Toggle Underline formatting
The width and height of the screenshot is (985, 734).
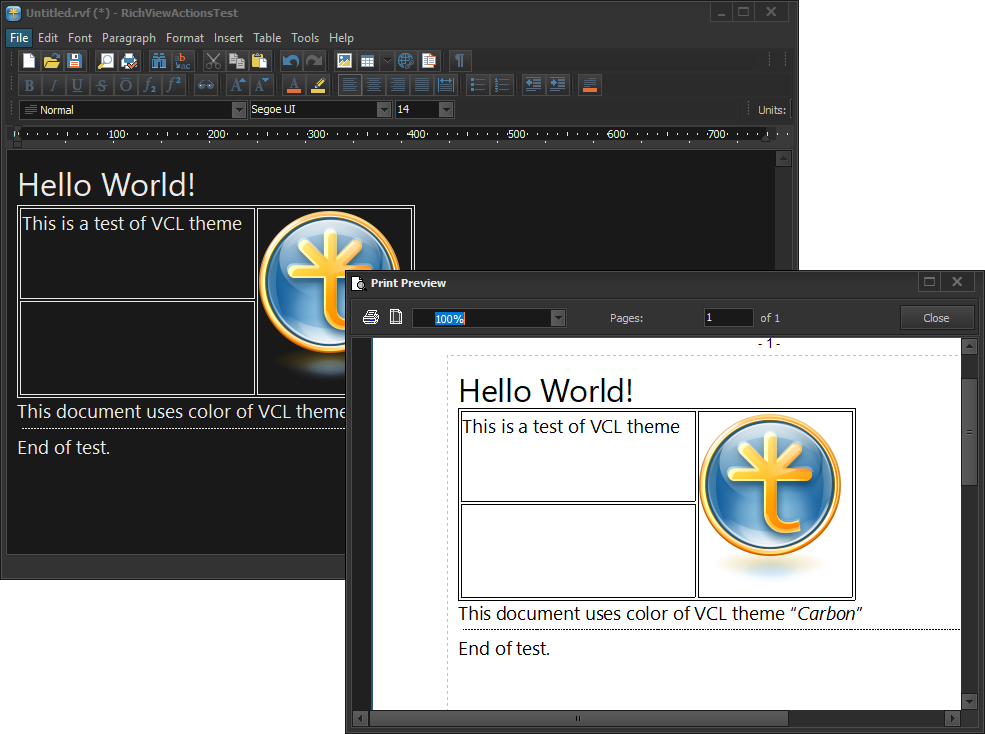[x=77, y=85]
